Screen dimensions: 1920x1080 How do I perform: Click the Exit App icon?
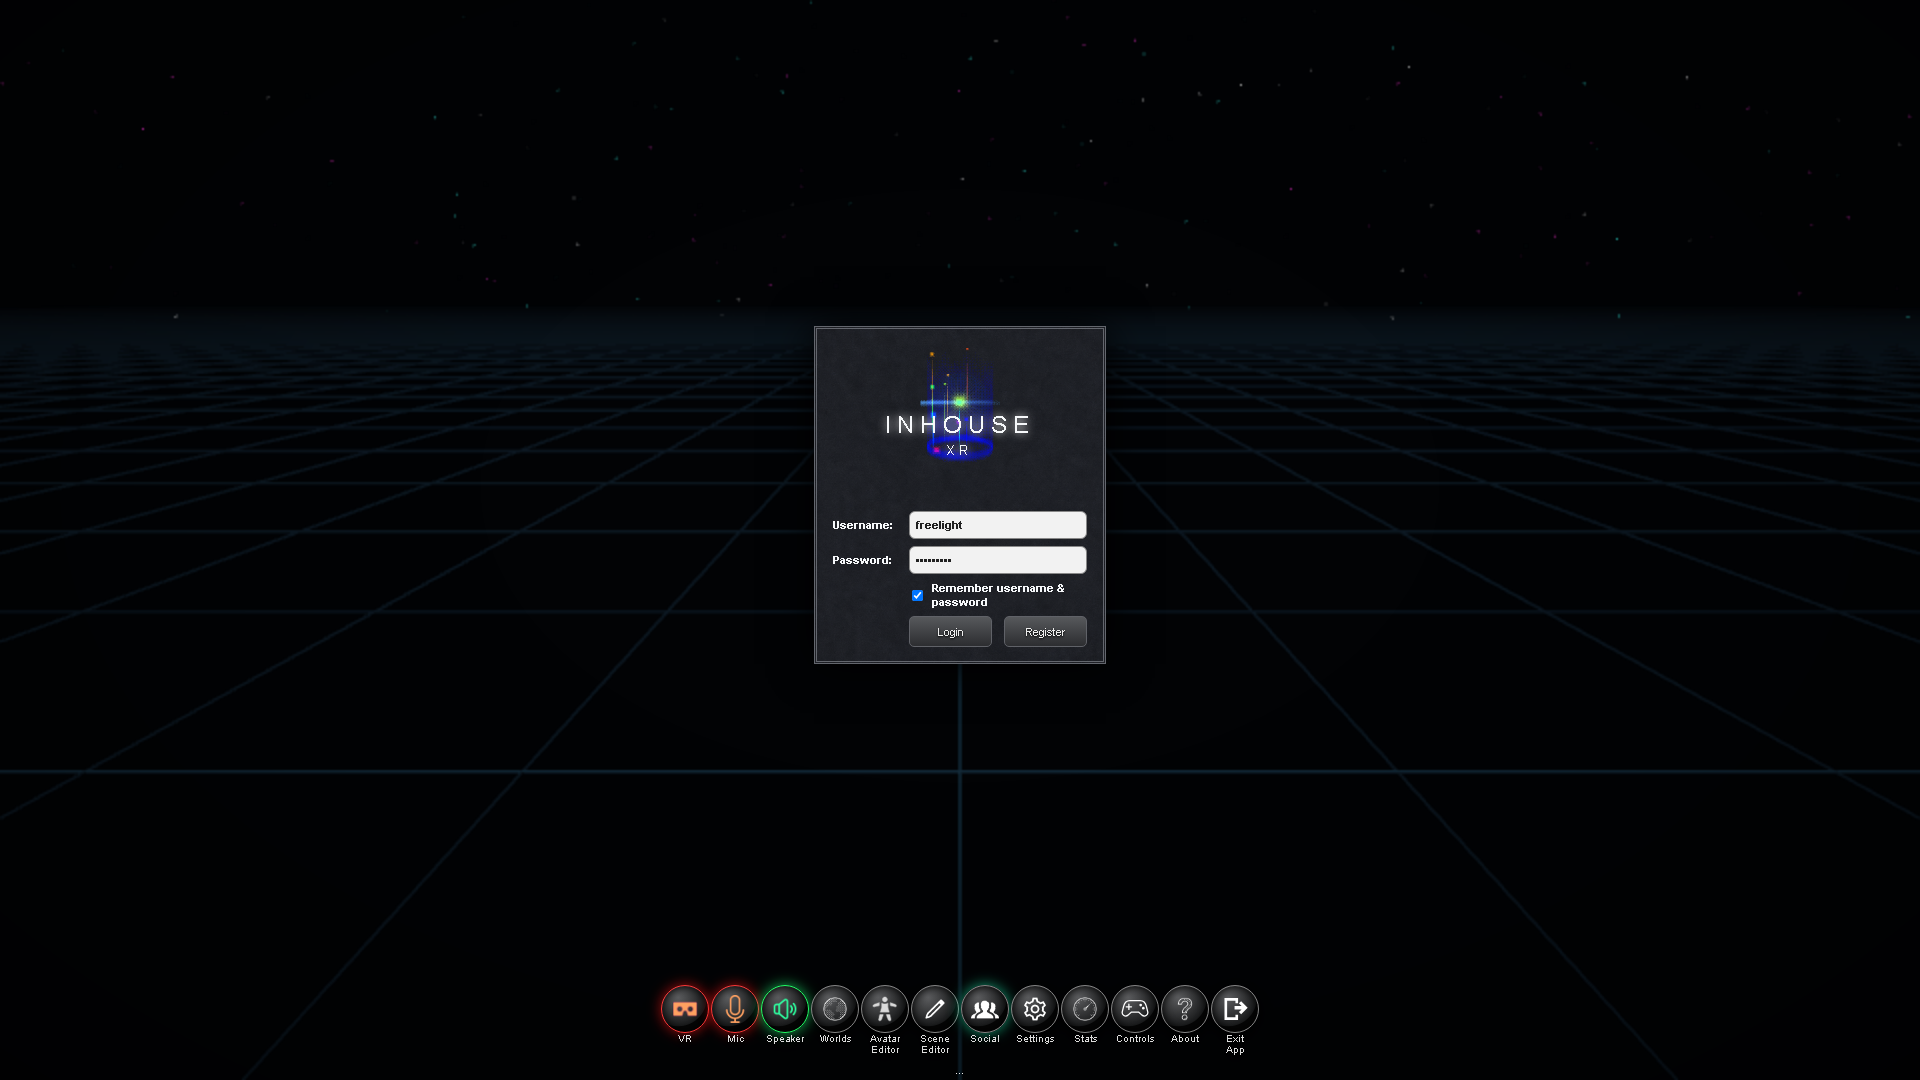coord(1235,1009)
